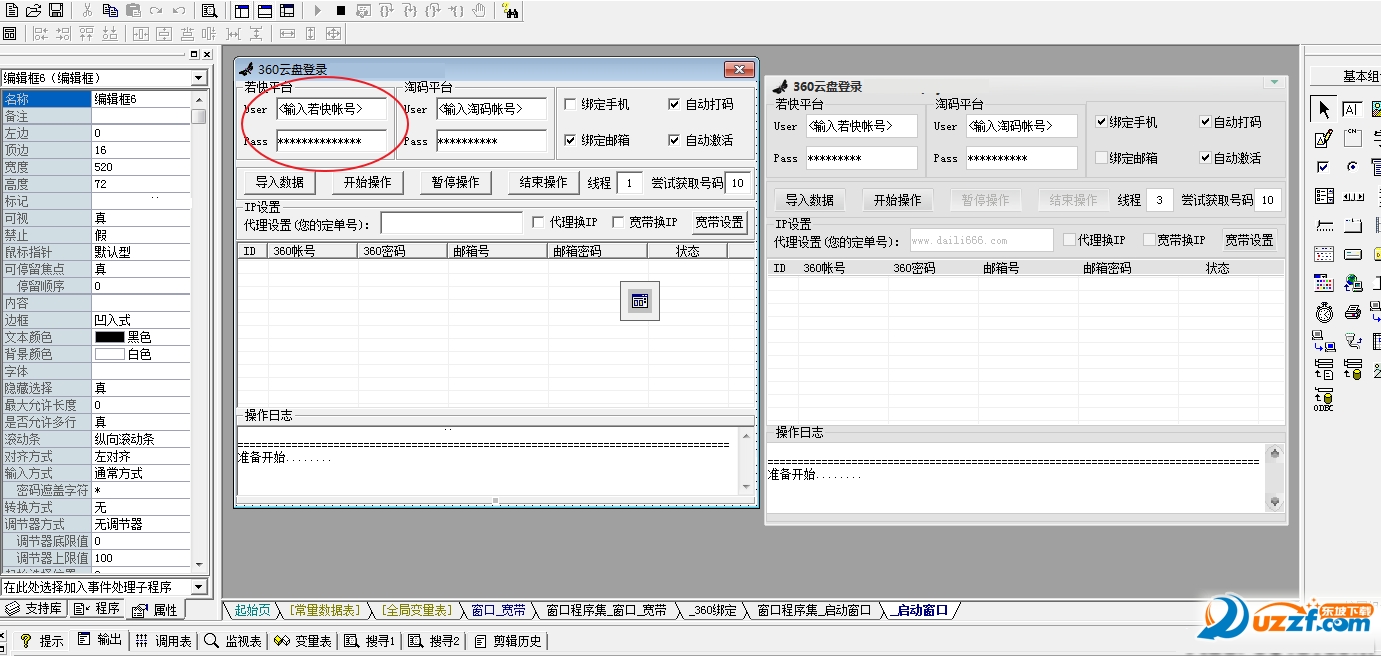Open the 程序 panel tab
Image resolution: width=1381 pixels, height=656 pixels.
click(96, 608)
